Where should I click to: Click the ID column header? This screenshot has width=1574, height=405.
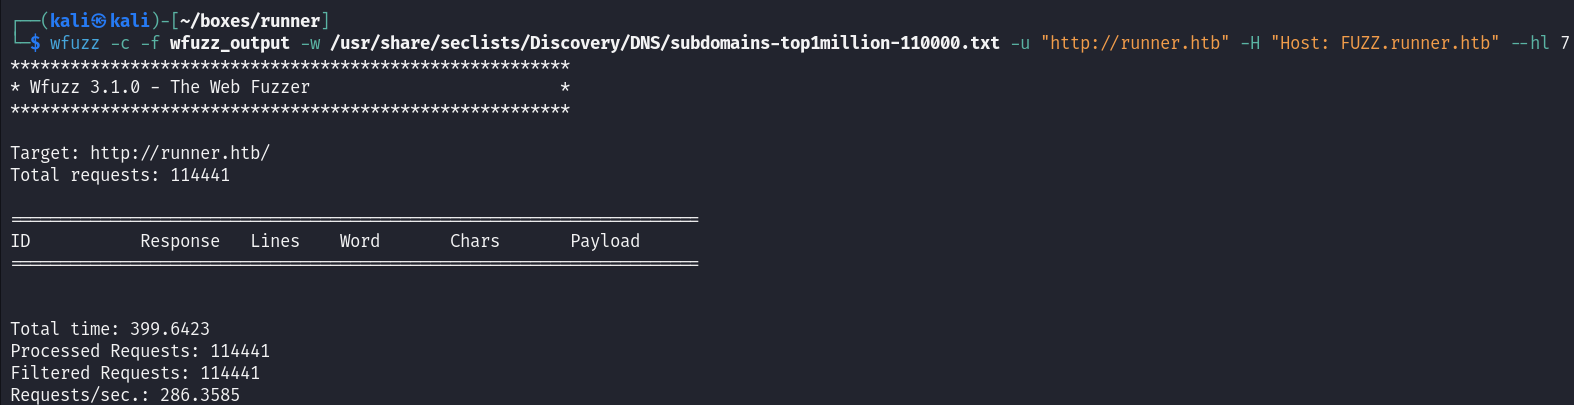(21, 241)
